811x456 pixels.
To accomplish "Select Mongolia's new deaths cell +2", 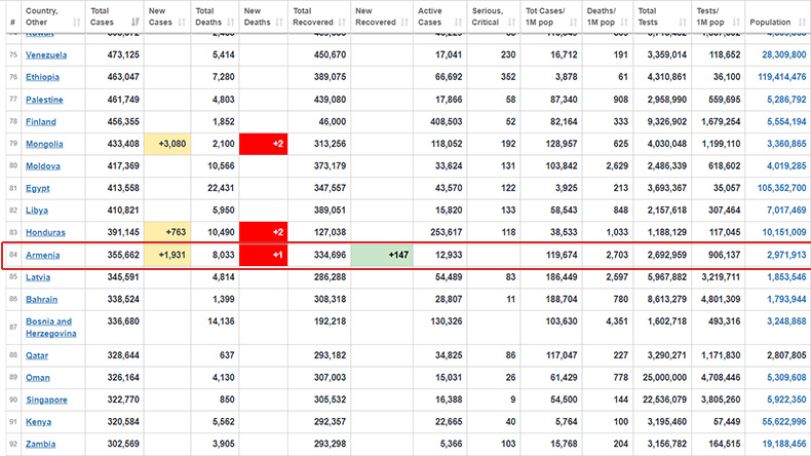I will coord(263,144).
